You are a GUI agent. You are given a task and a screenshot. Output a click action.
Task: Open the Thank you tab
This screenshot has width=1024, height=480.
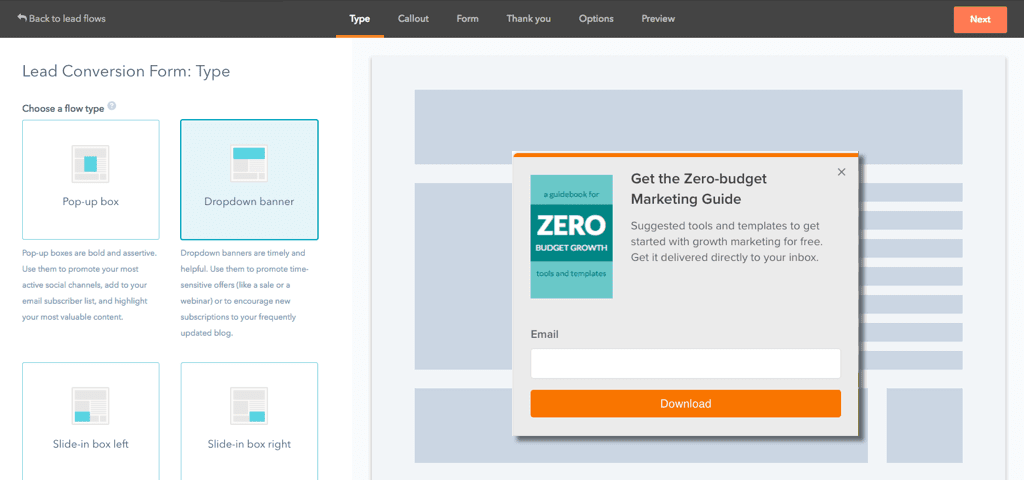tap(529, 18)
